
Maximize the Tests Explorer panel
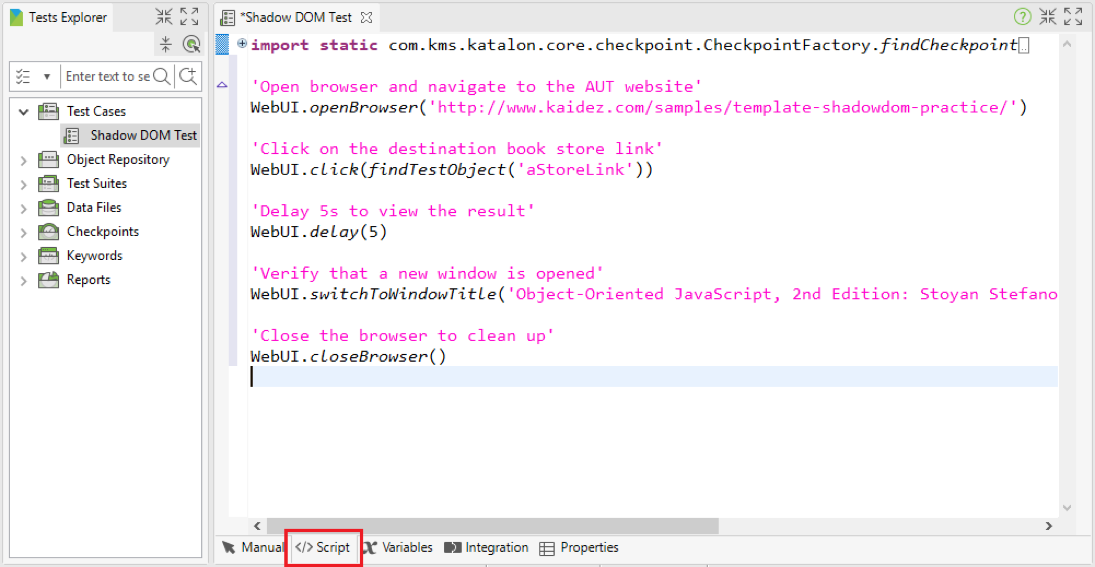point(189,17)
